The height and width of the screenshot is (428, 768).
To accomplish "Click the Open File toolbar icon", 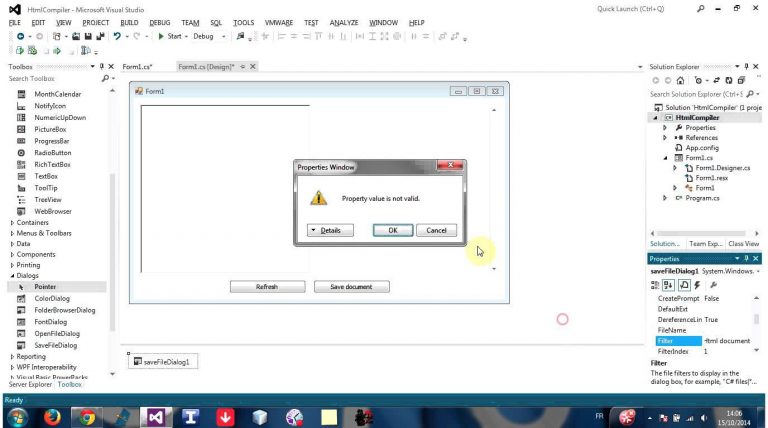I will click(76, 36).
